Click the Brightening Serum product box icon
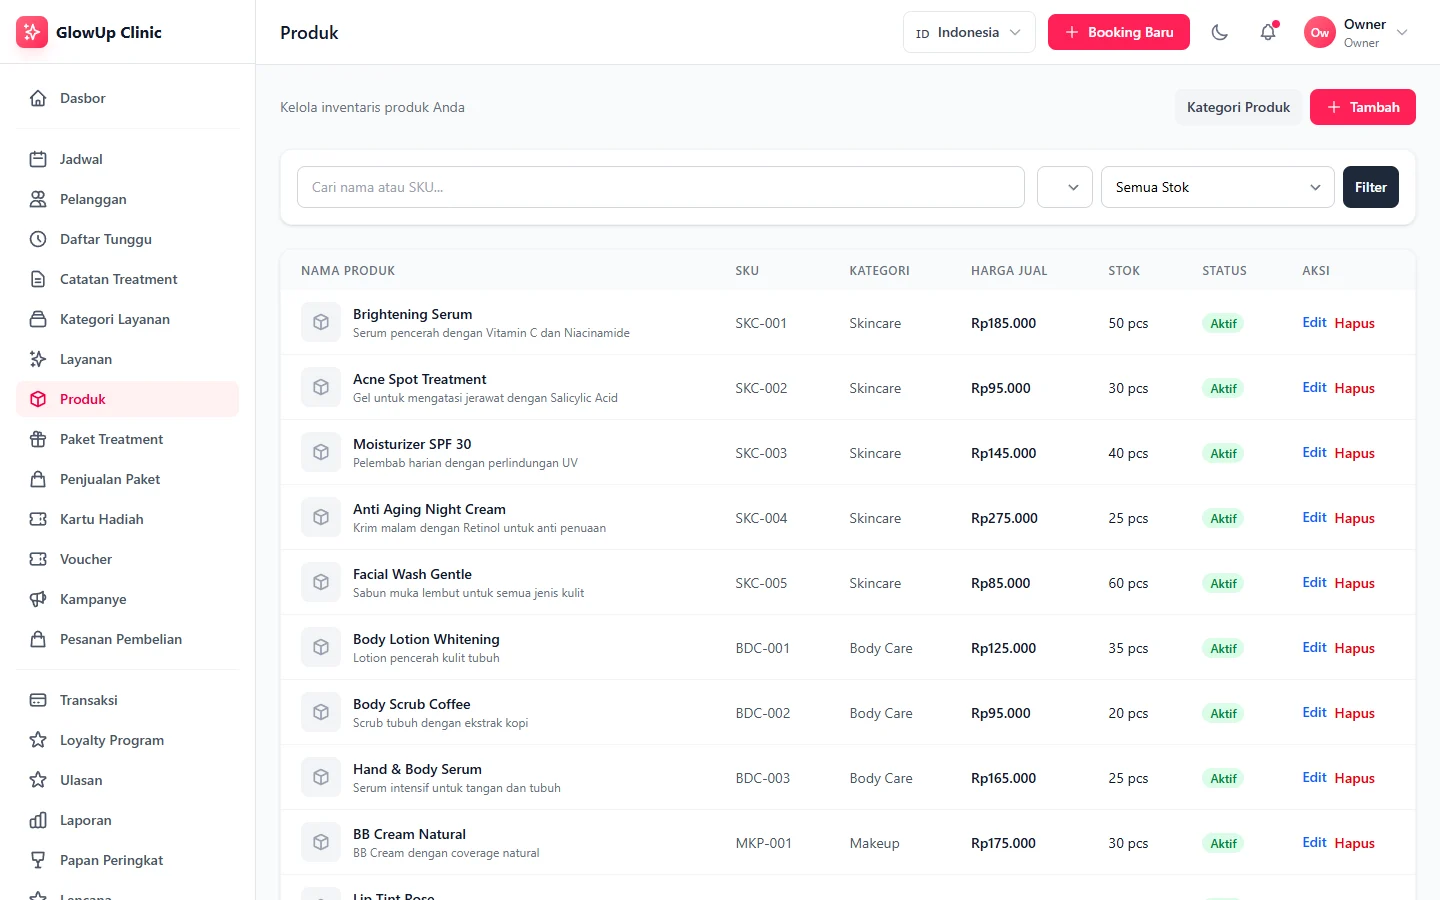 [x=321, y=322]
